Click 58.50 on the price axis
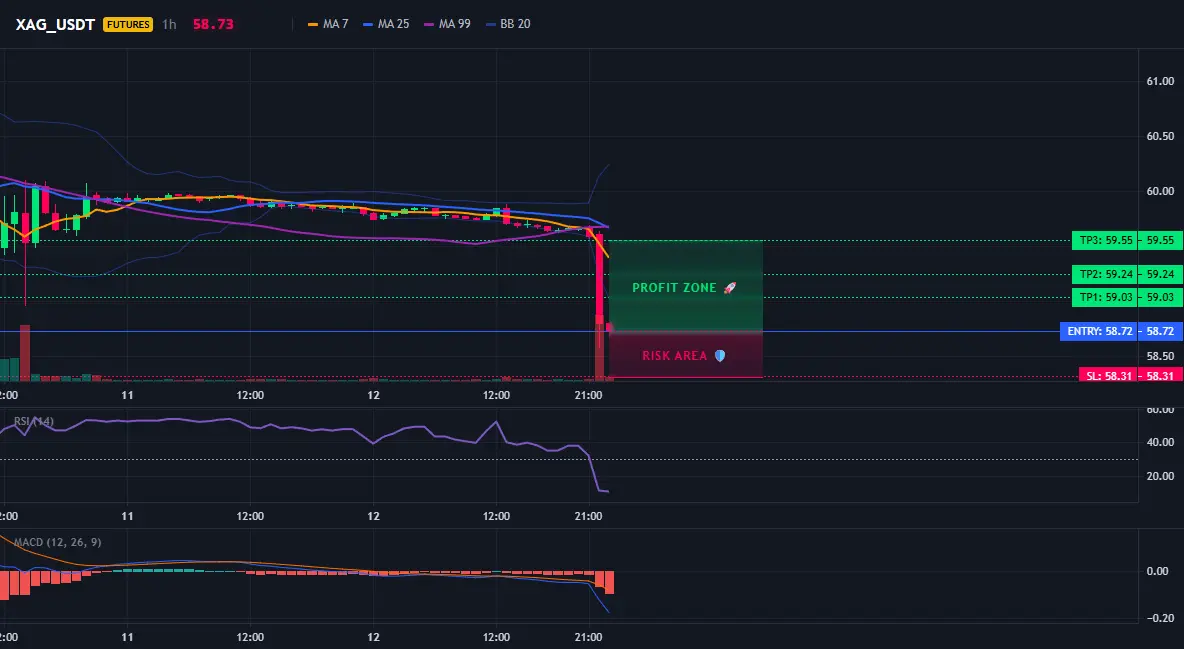The image size is (1184, 649). [1161, 356]
